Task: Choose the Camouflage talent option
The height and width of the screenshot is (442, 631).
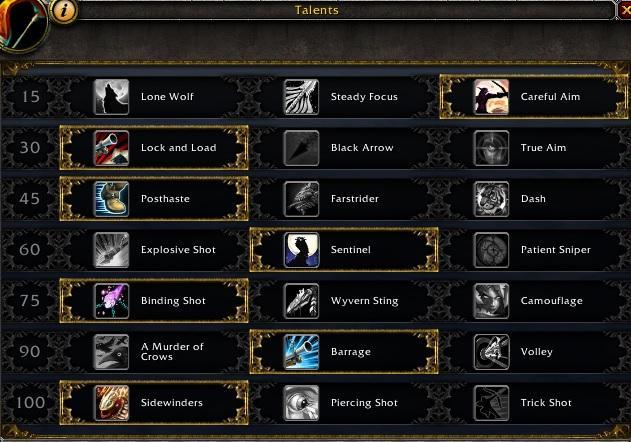Action: [533, 301]
